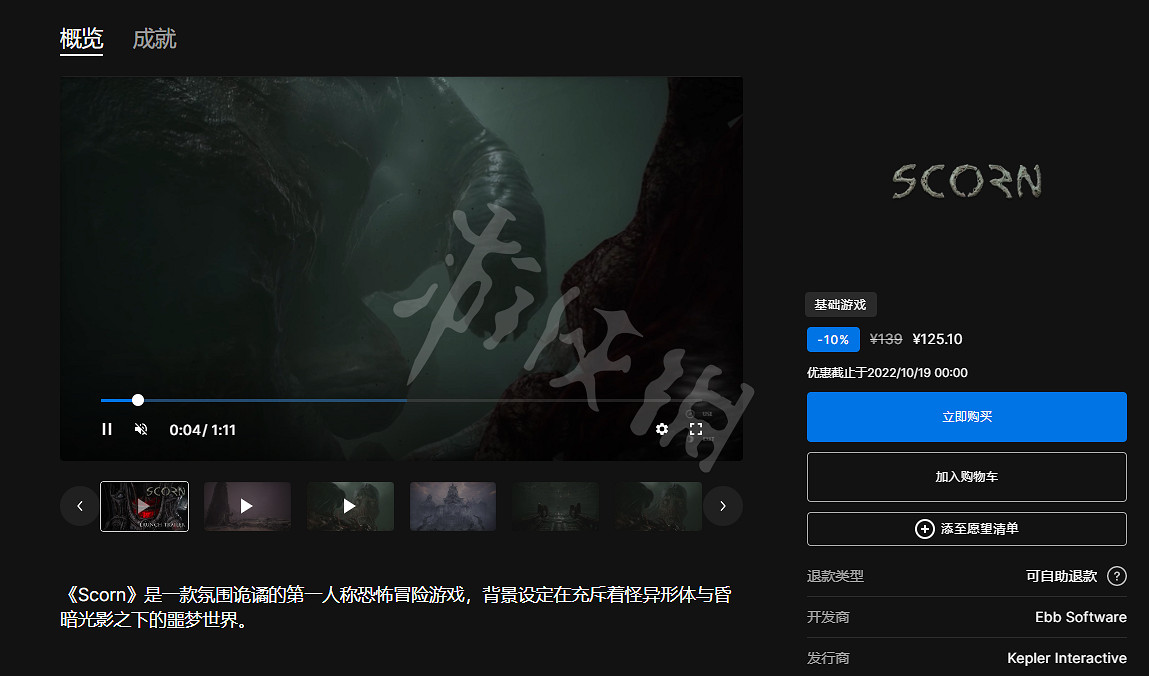Select the 概览 tab
This screenshot has width=1149, height=676.
(x=81, y=39)
